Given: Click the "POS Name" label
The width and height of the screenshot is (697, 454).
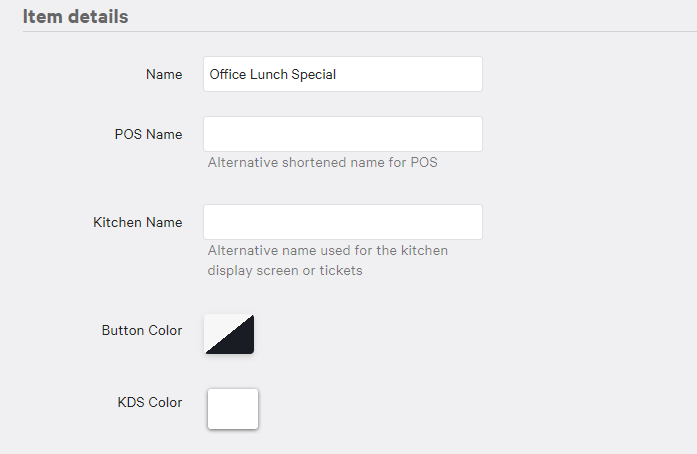Looking at the screenshot, I should (x=148, y=134).
